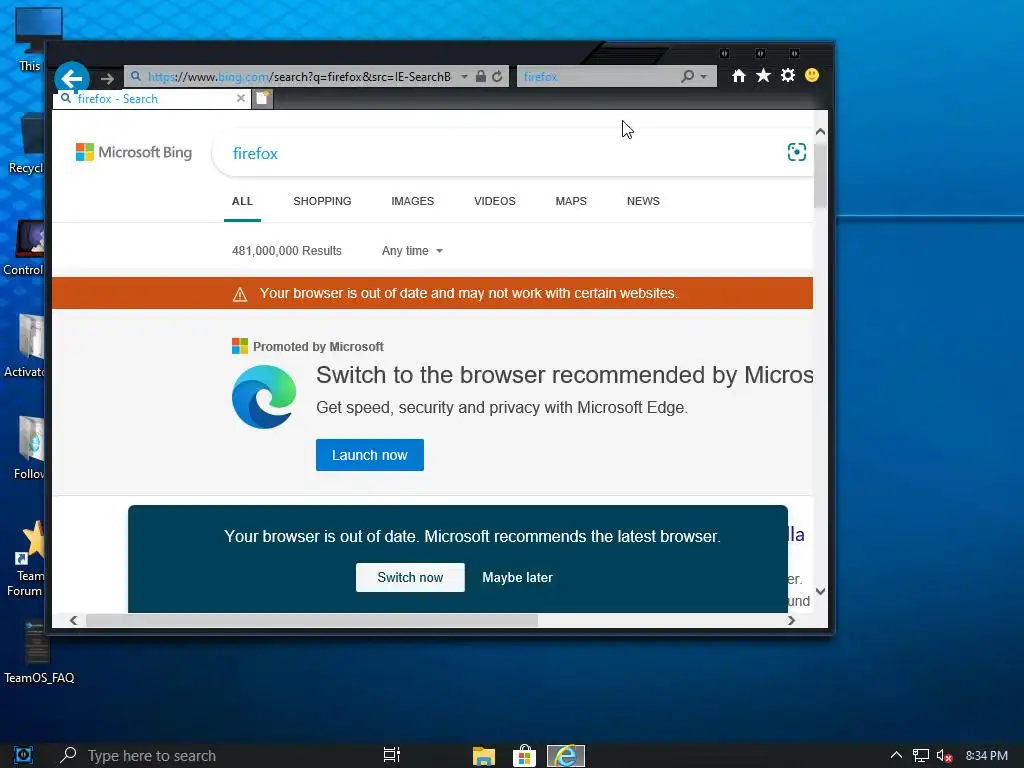Click the Launch now button

[370, 455]
